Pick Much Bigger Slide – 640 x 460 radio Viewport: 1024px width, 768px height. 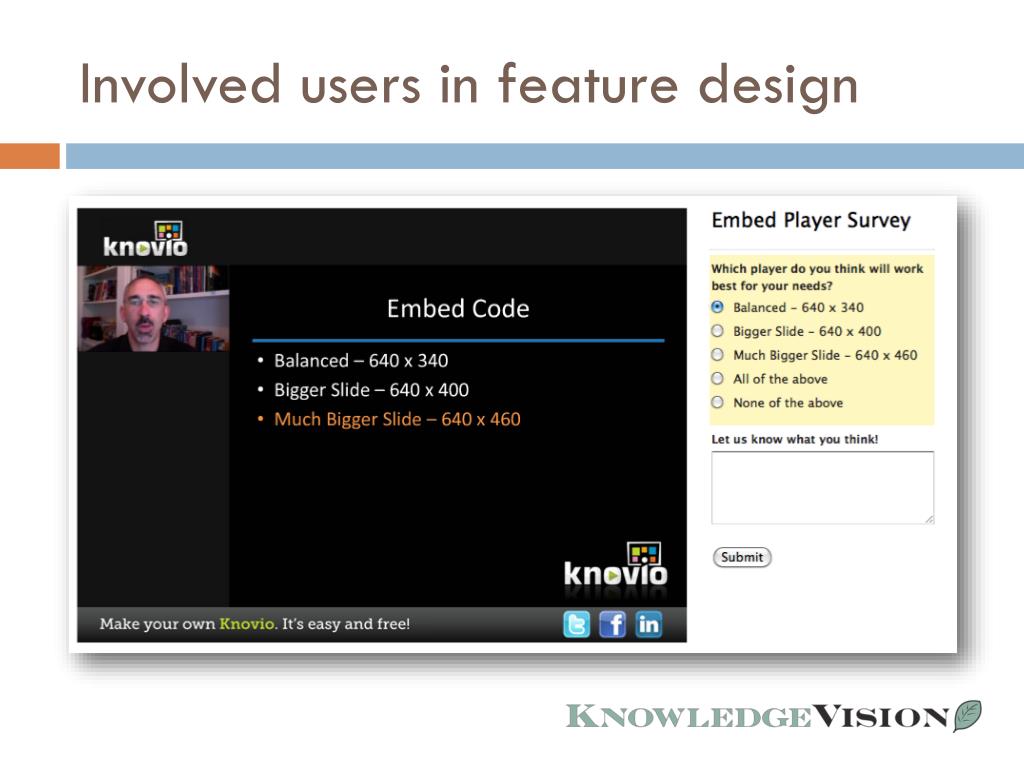coord(718,355)
